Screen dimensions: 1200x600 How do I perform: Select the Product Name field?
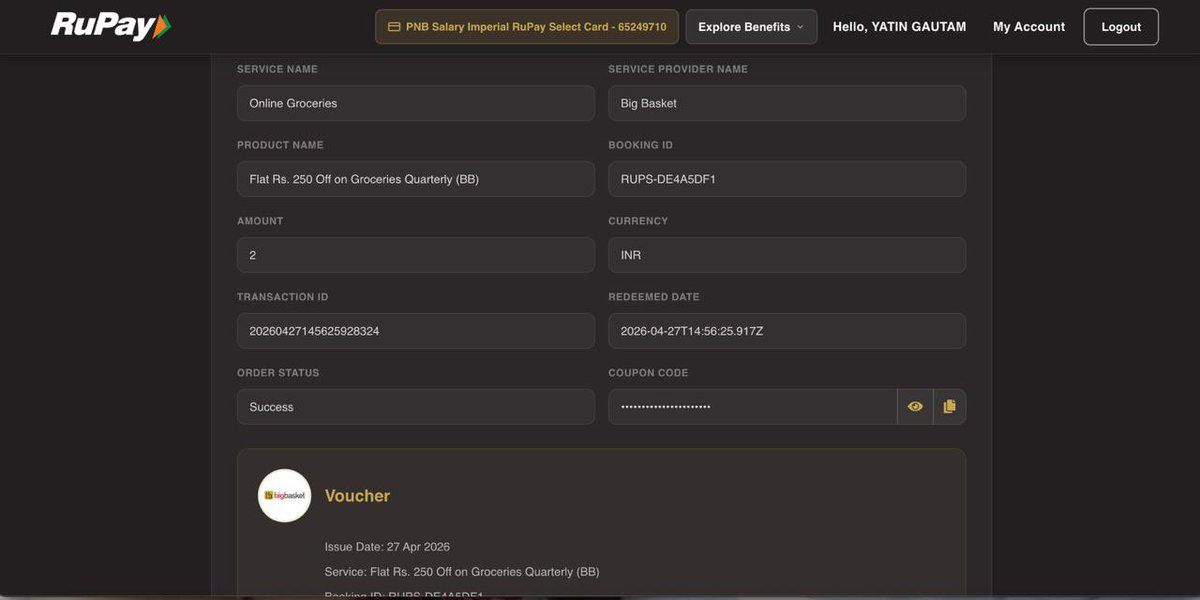click(416, 179)
